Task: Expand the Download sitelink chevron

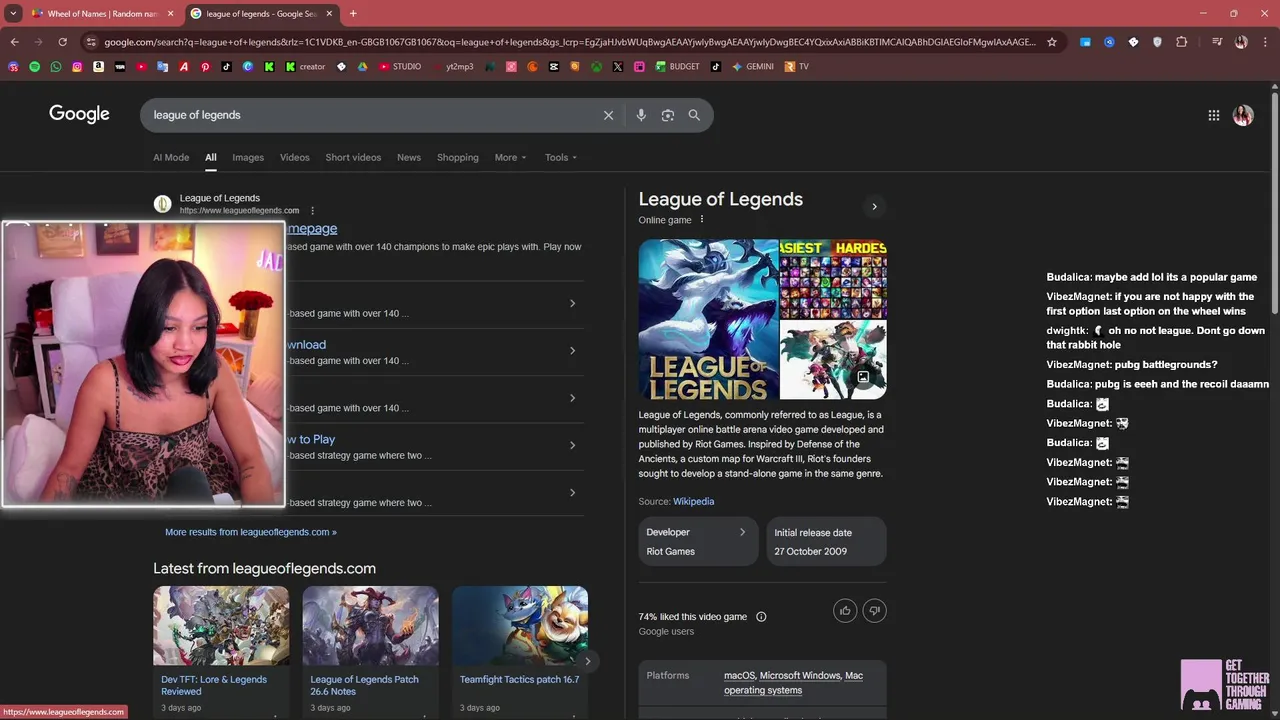Action: tap(572, 351)
